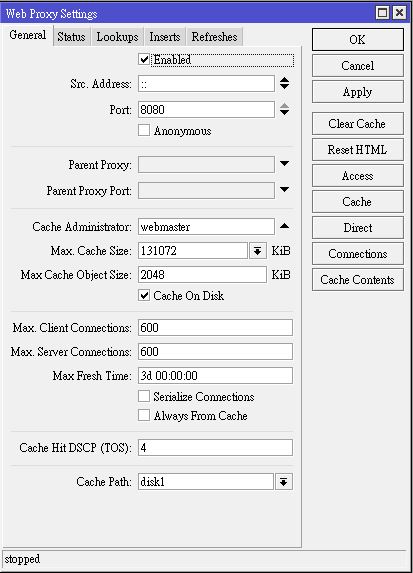Tick the Anonymous checkbox
The image size is (413, 573).
pyautogui.click(x=144, y=130)
